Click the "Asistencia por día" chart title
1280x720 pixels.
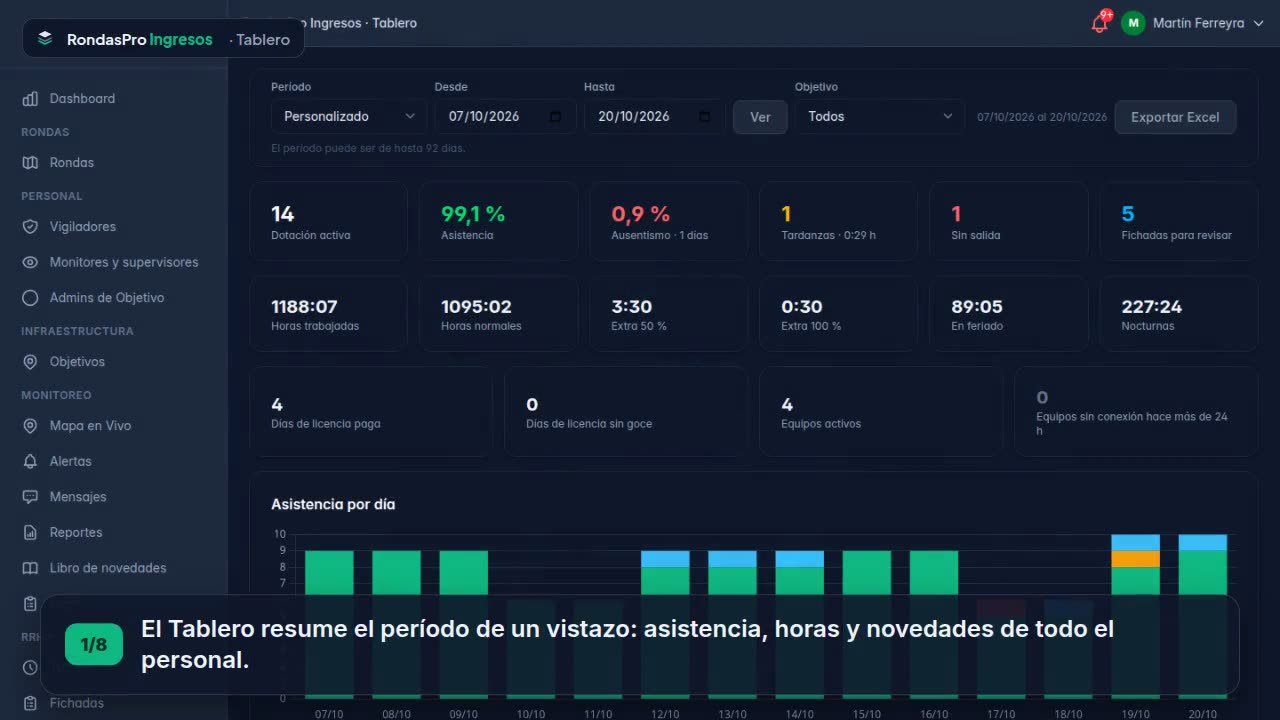click(333, 505)
